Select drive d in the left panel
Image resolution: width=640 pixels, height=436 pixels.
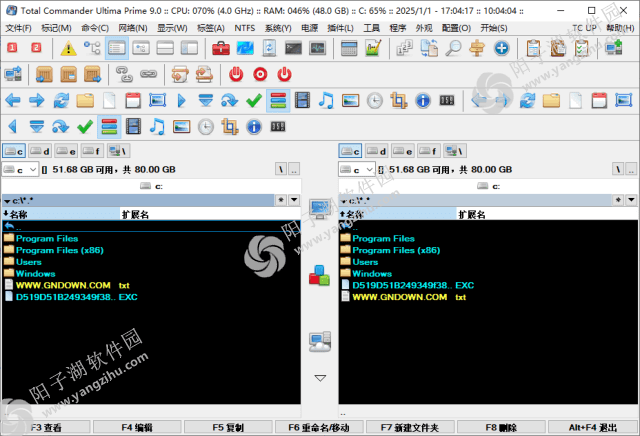[x=40, y=151]
